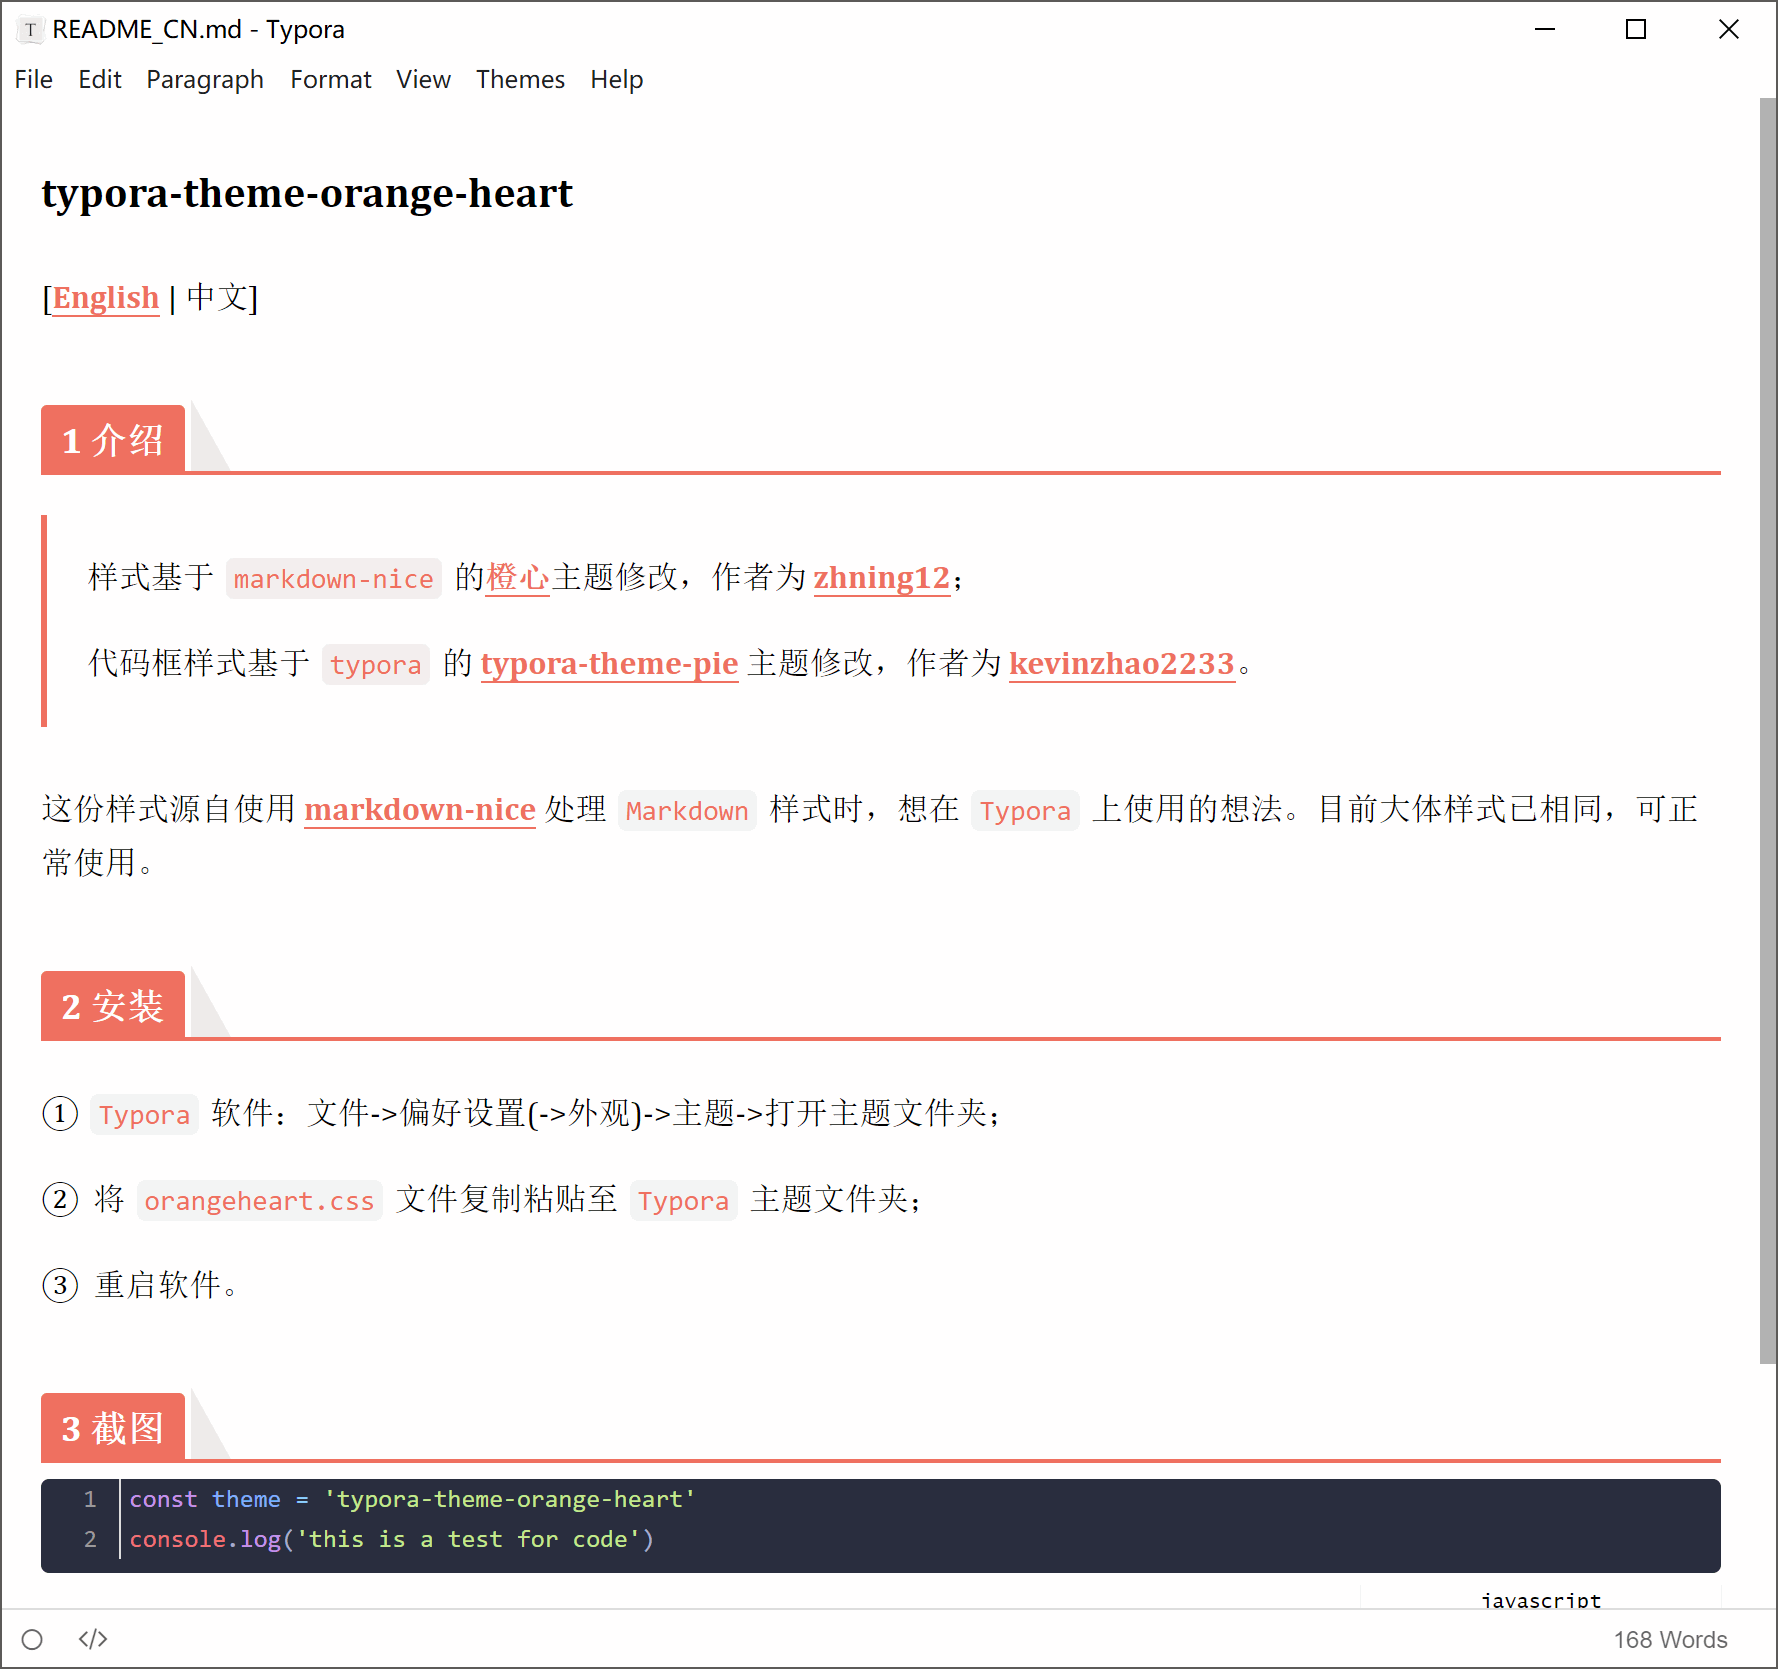Toggle the sidebar circle icon
The image size is (1778, 1669).
tap(32, 1639)
